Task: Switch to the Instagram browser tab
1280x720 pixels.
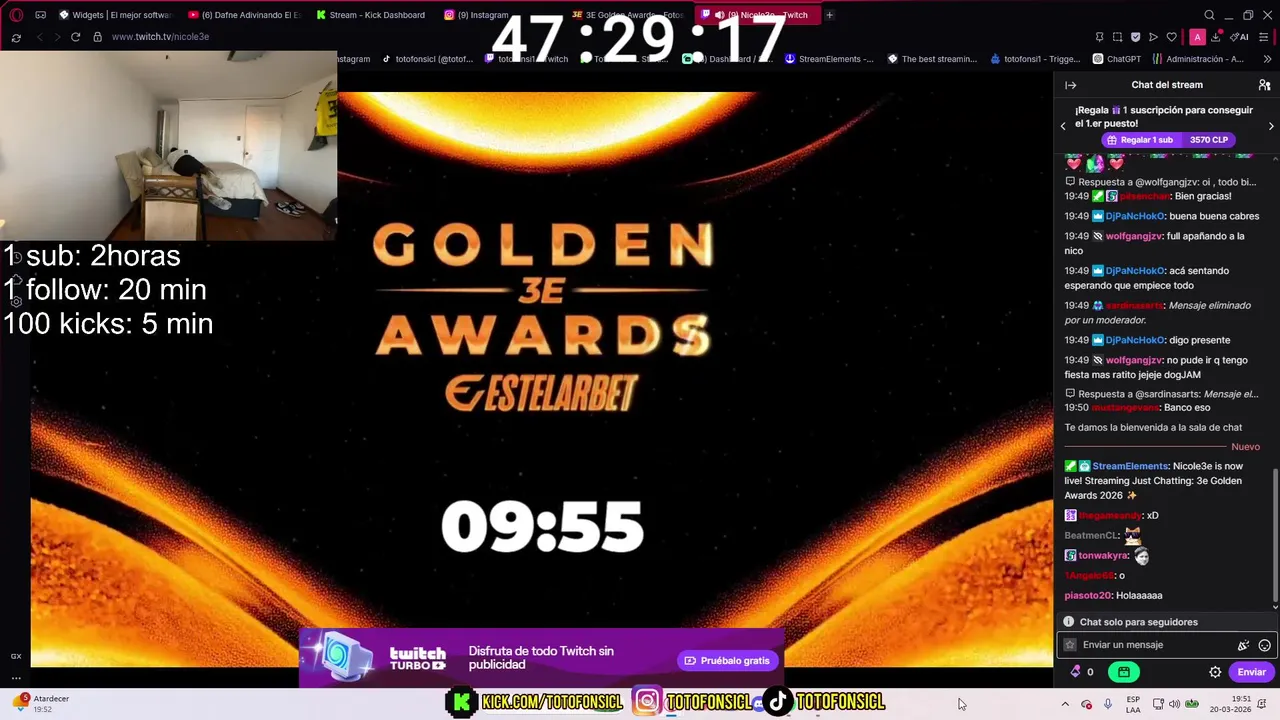Action: 477,15
